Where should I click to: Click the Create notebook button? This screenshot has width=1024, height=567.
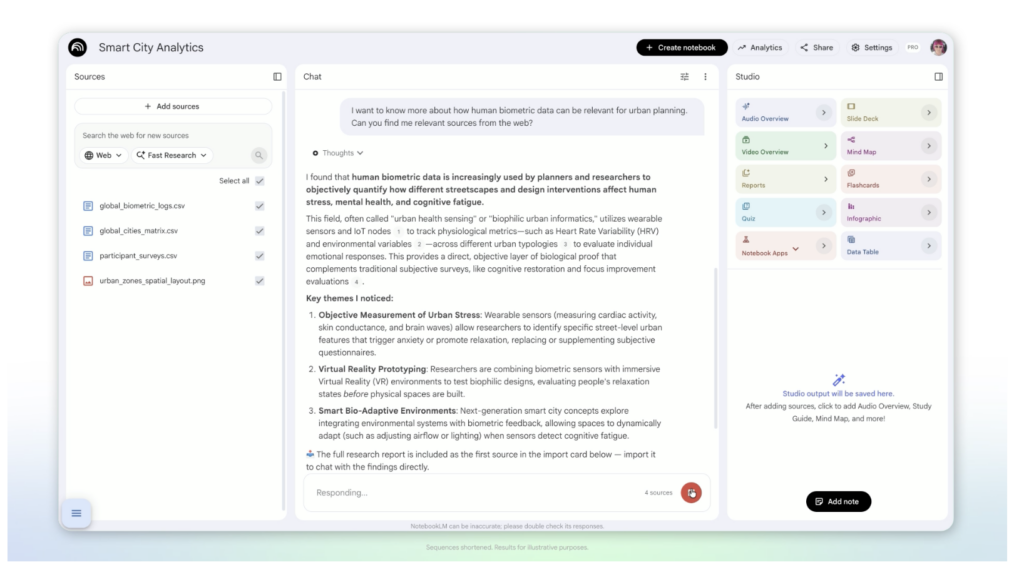tap(682, 47)
